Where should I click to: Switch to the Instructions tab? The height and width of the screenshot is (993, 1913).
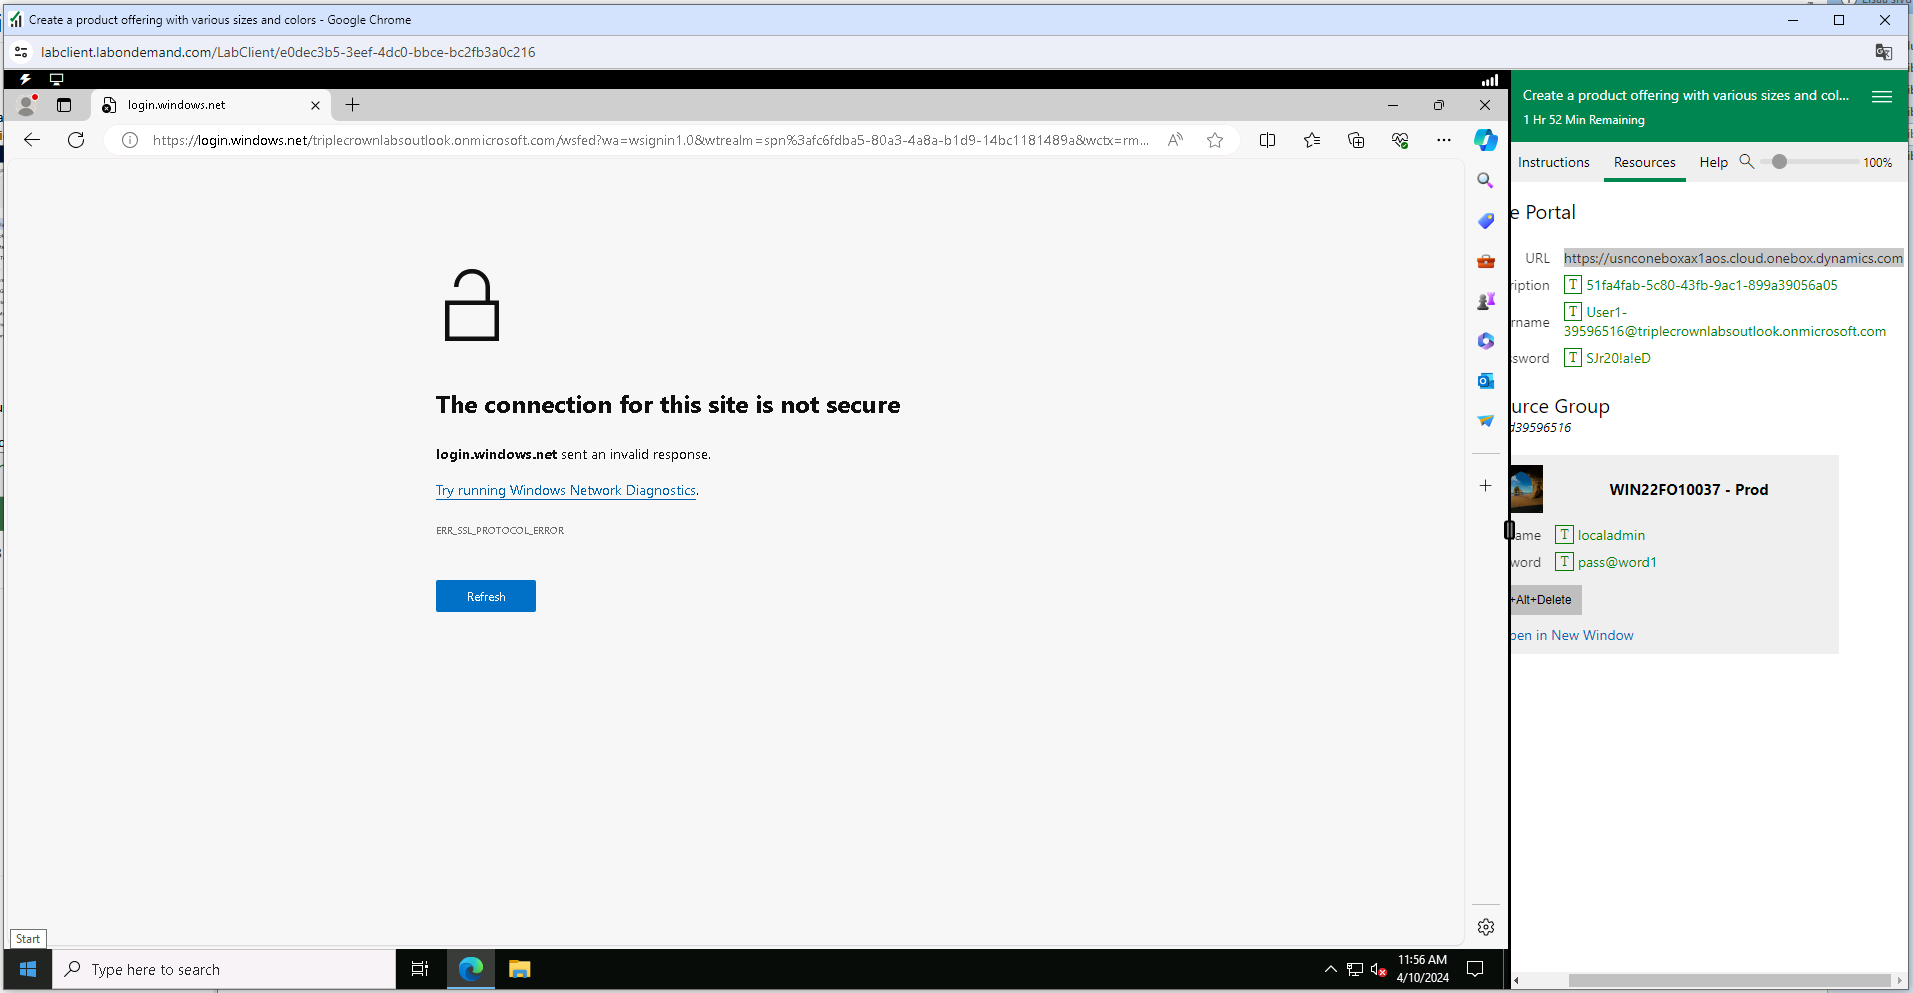tap(1553, 162)
